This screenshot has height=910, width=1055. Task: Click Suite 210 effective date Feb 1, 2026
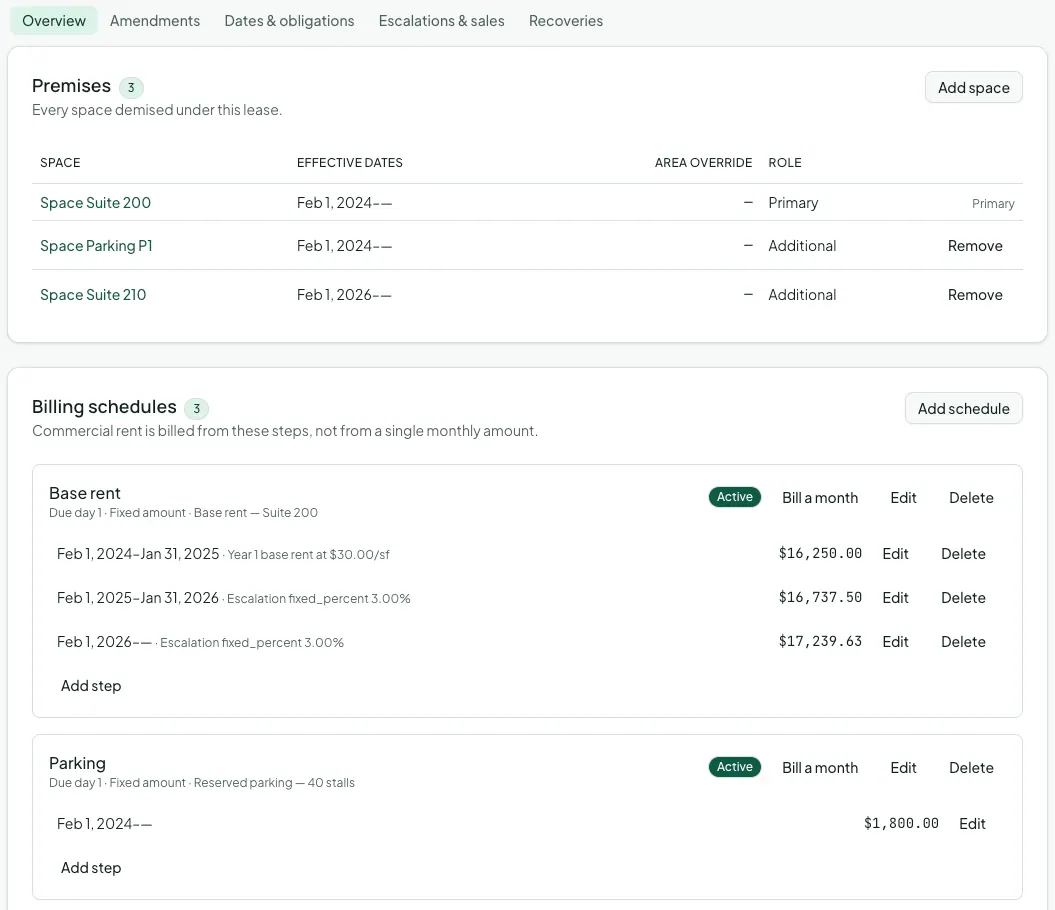click(x=344, y=295)
